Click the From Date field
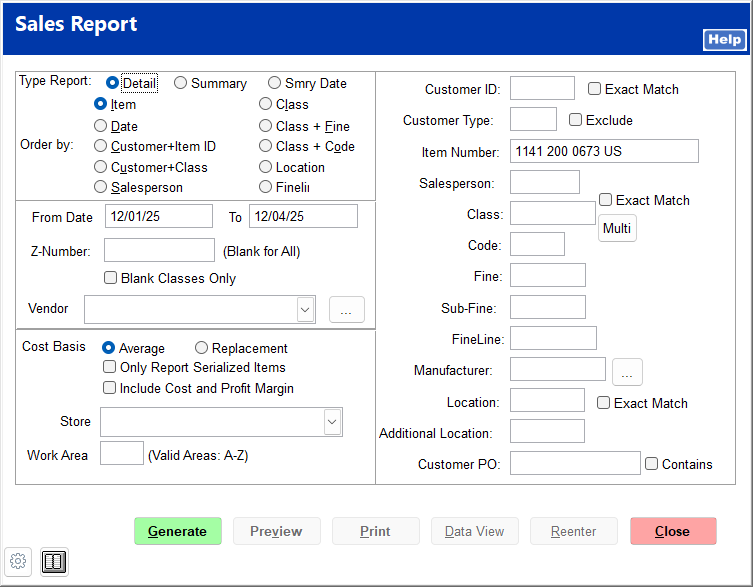The image size is (753, 587). [158, 216]
